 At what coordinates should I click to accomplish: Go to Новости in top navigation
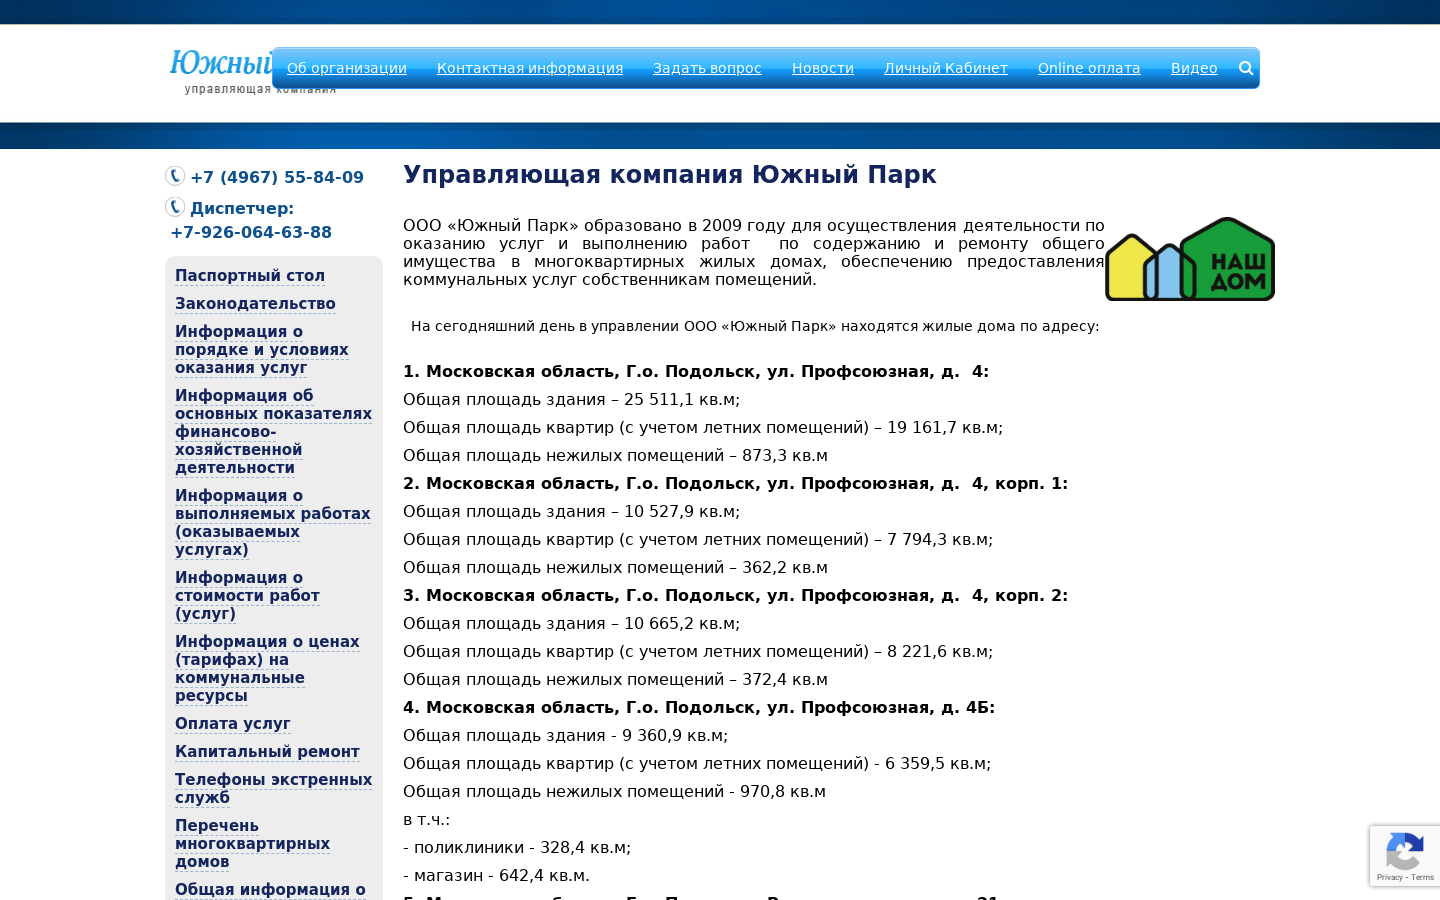823,68
